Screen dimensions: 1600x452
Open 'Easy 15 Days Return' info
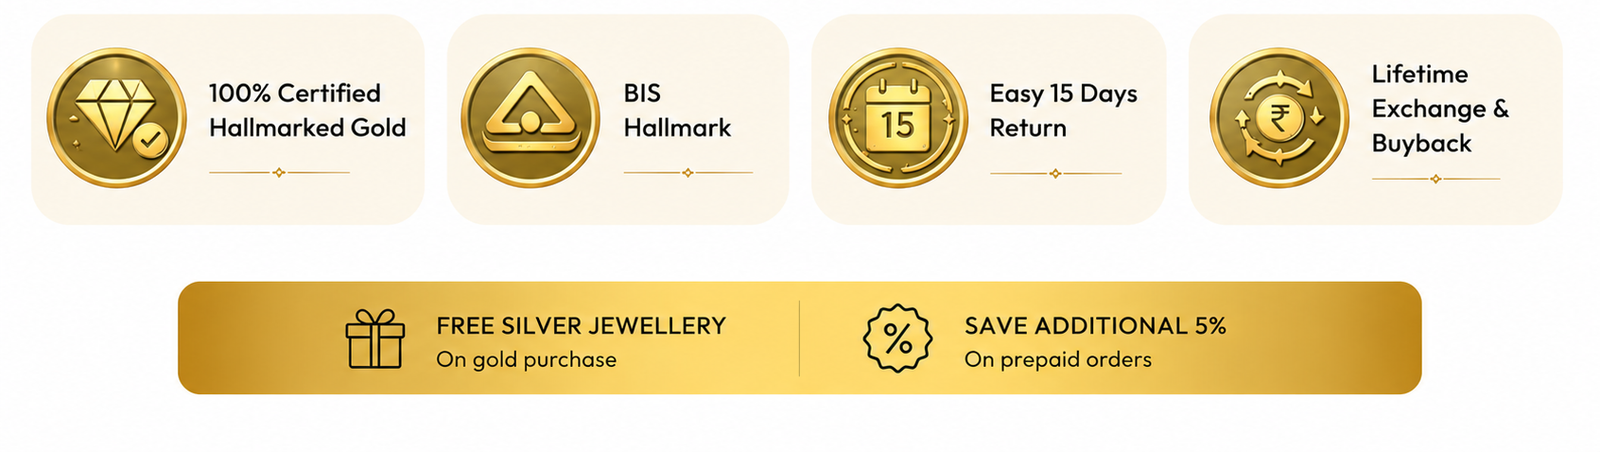click(1063, 110)
